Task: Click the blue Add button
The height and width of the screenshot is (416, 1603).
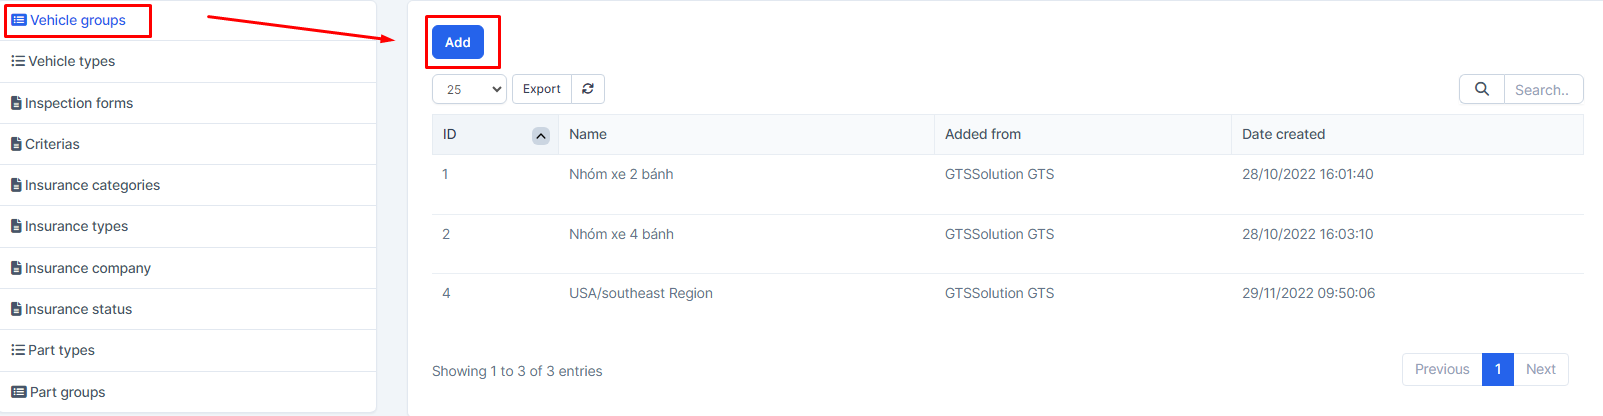Action: (x=458, y=42)
